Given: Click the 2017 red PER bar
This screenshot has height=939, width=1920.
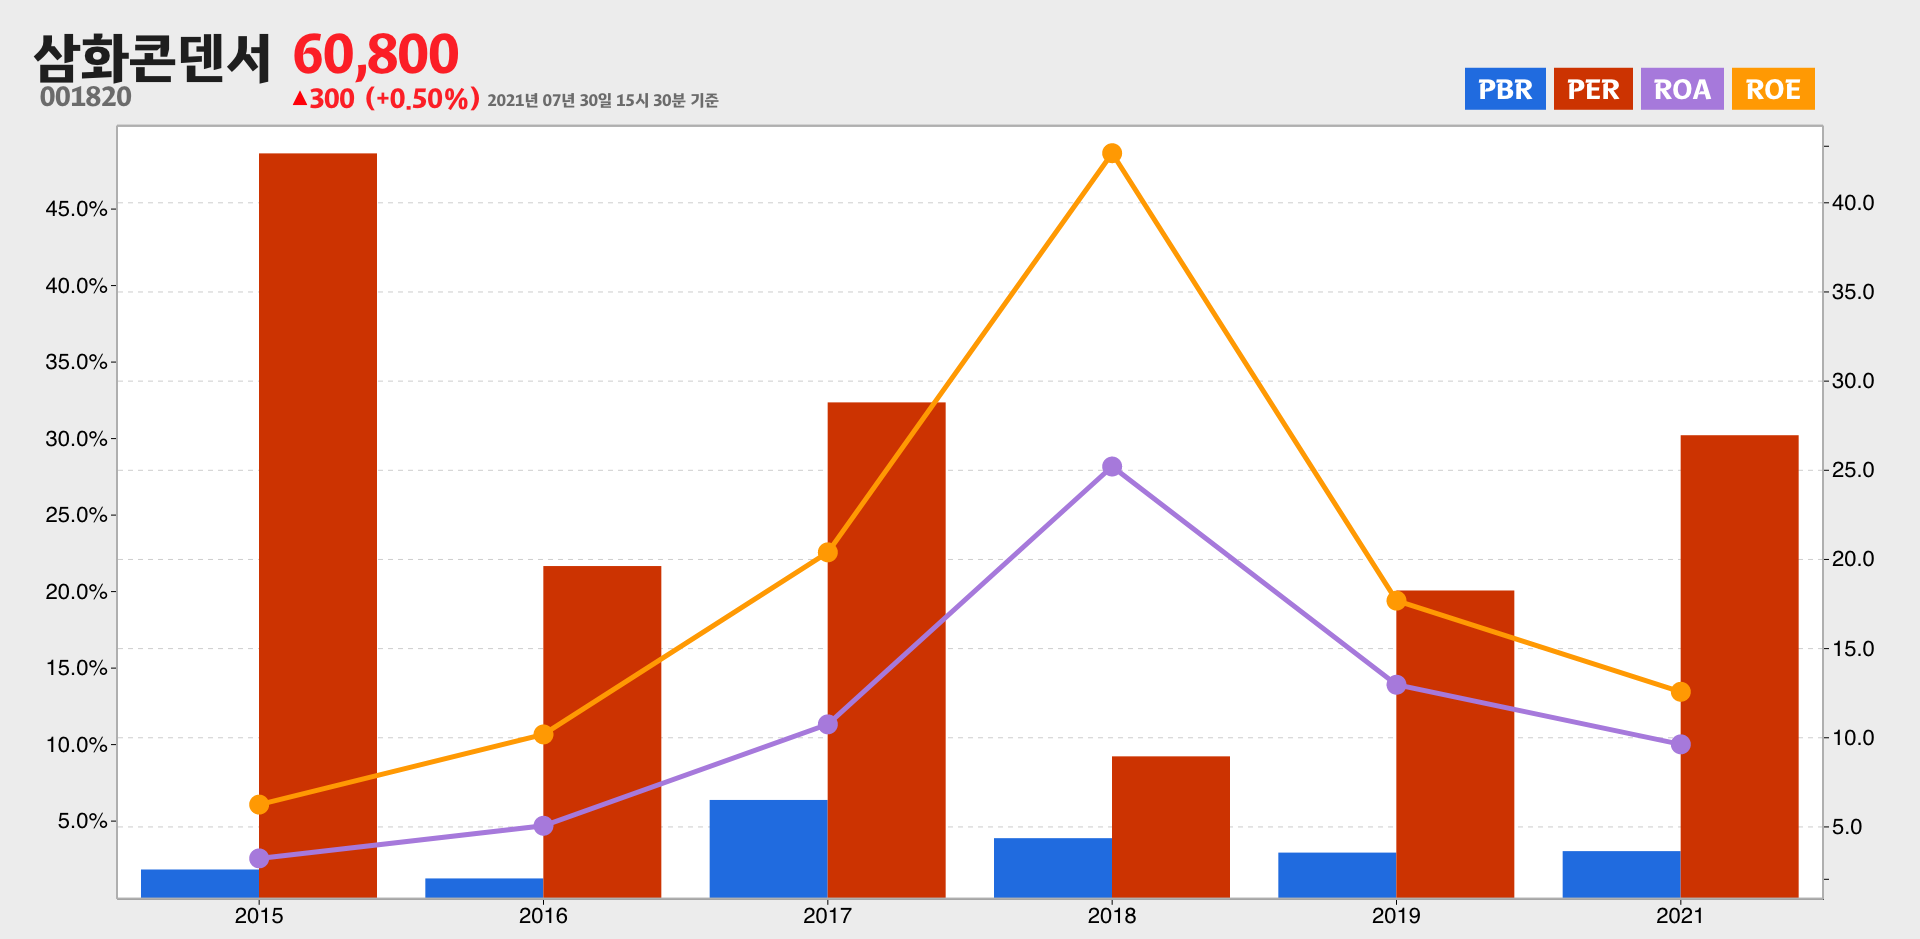Looking at the screenshot, I should (x=886, y=650).
